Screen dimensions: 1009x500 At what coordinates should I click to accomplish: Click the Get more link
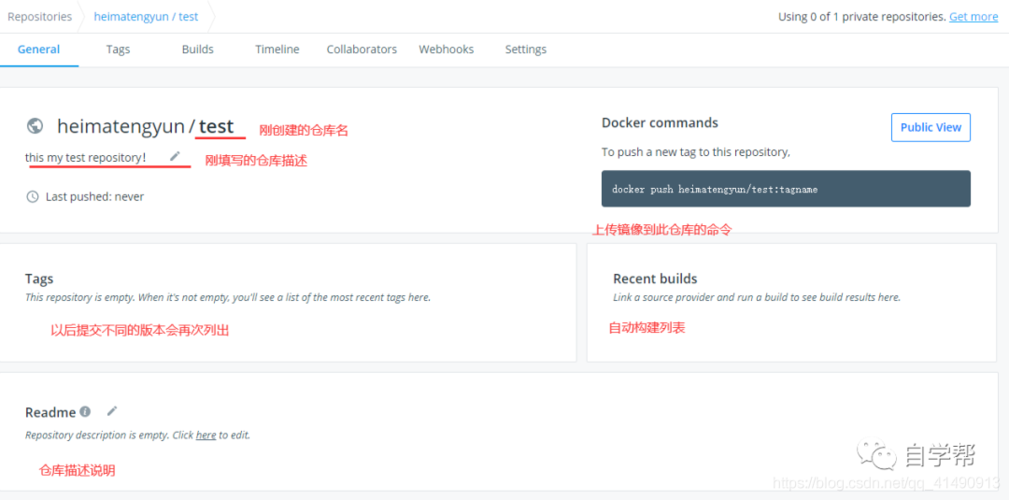pos(974,17)
